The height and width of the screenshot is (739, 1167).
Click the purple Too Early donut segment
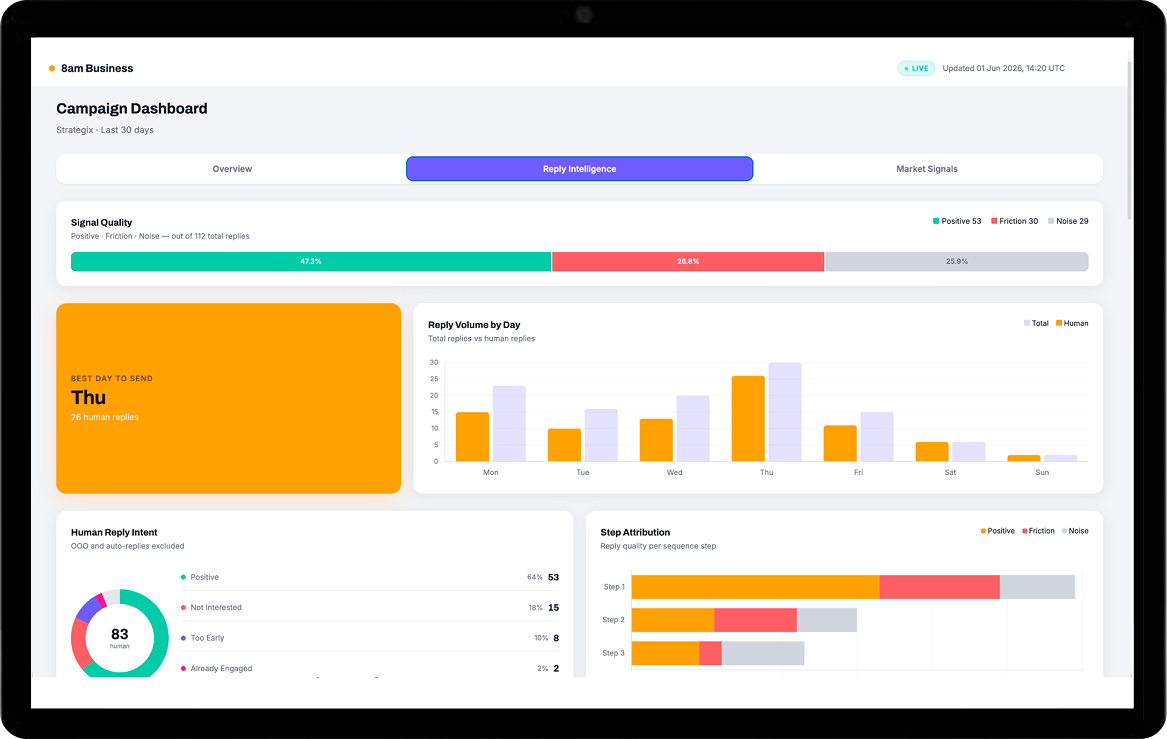click(x=88, y=610)
